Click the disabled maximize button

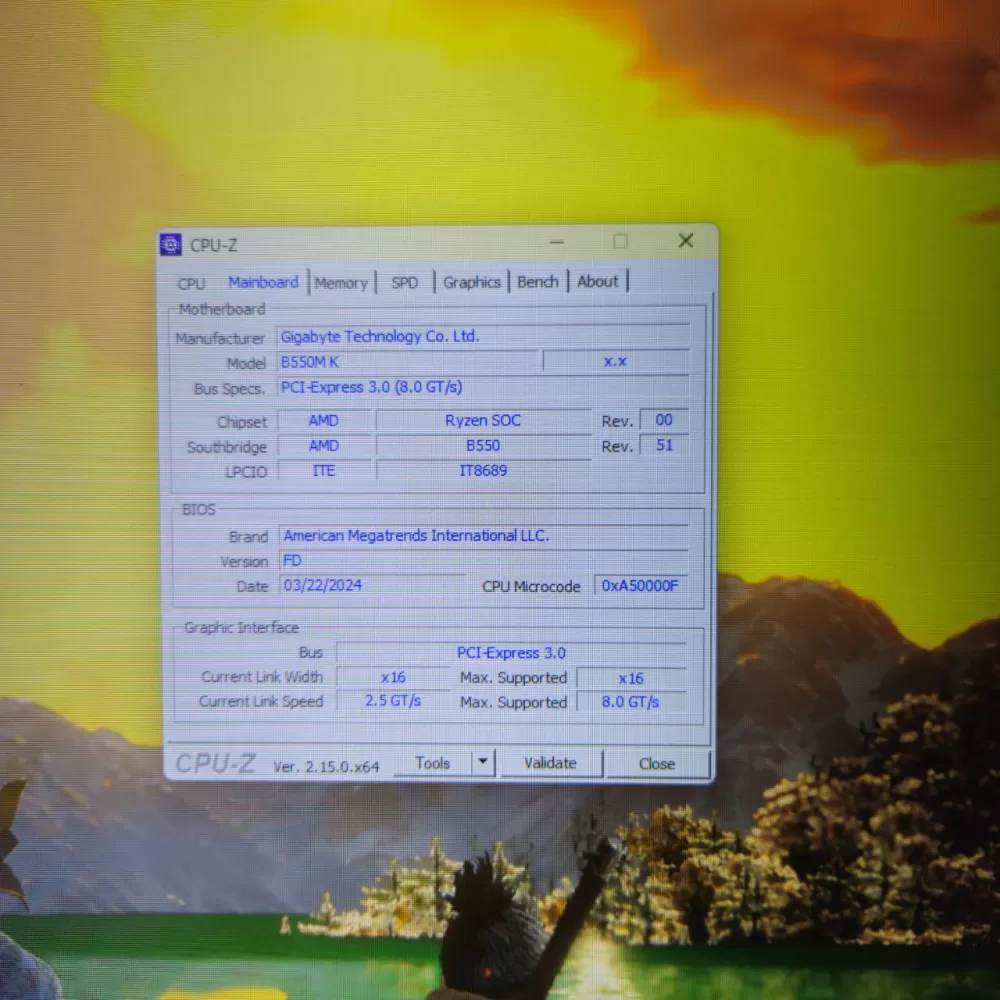point(620,241)
